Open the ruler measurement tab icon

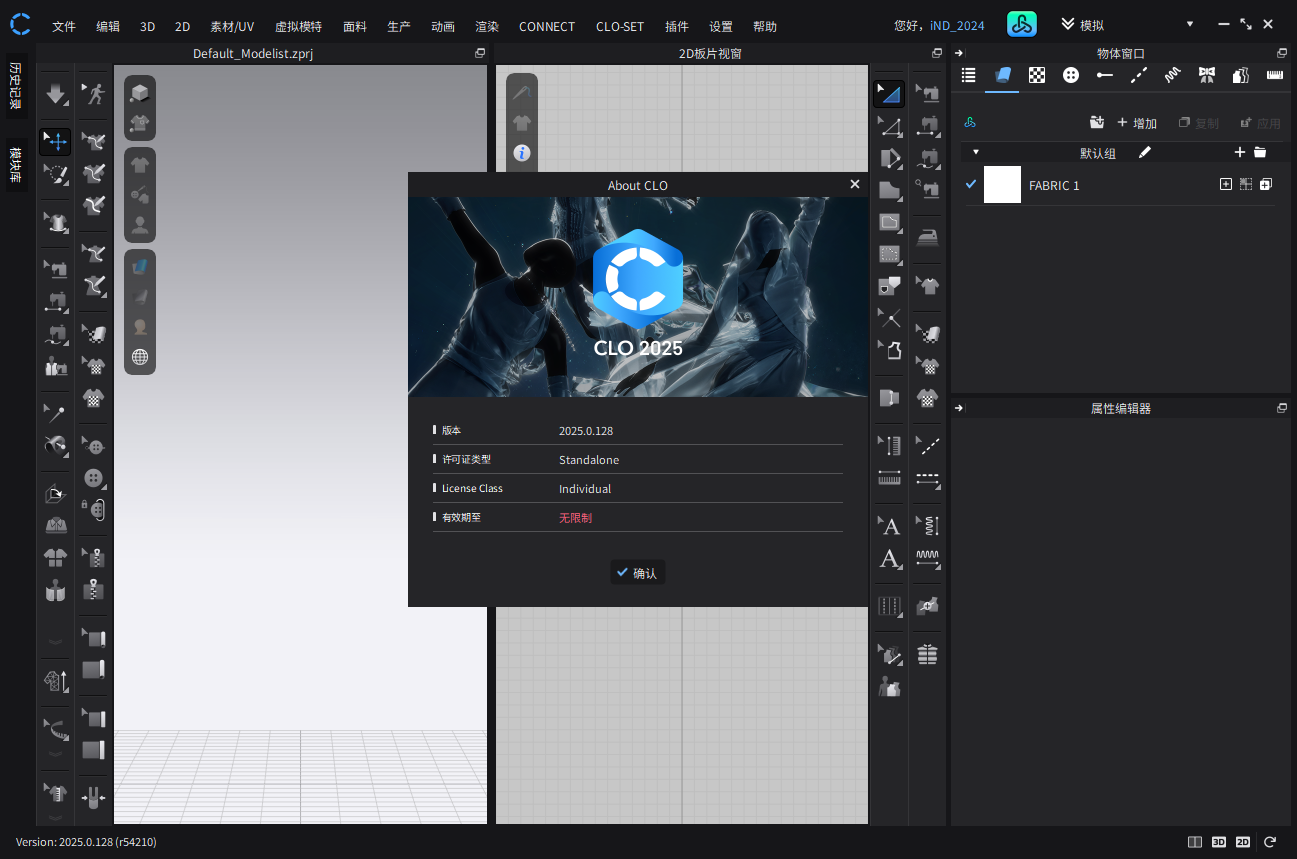(1274, 74)
